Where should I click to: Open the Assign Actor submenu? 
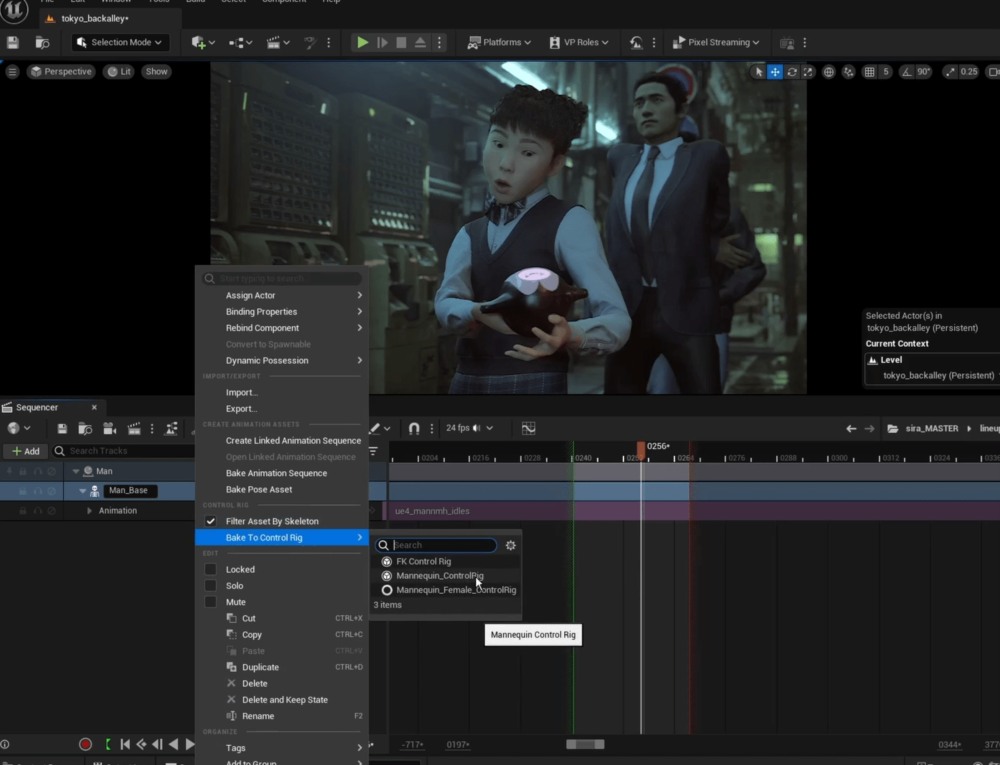click(x=282, y=295)
